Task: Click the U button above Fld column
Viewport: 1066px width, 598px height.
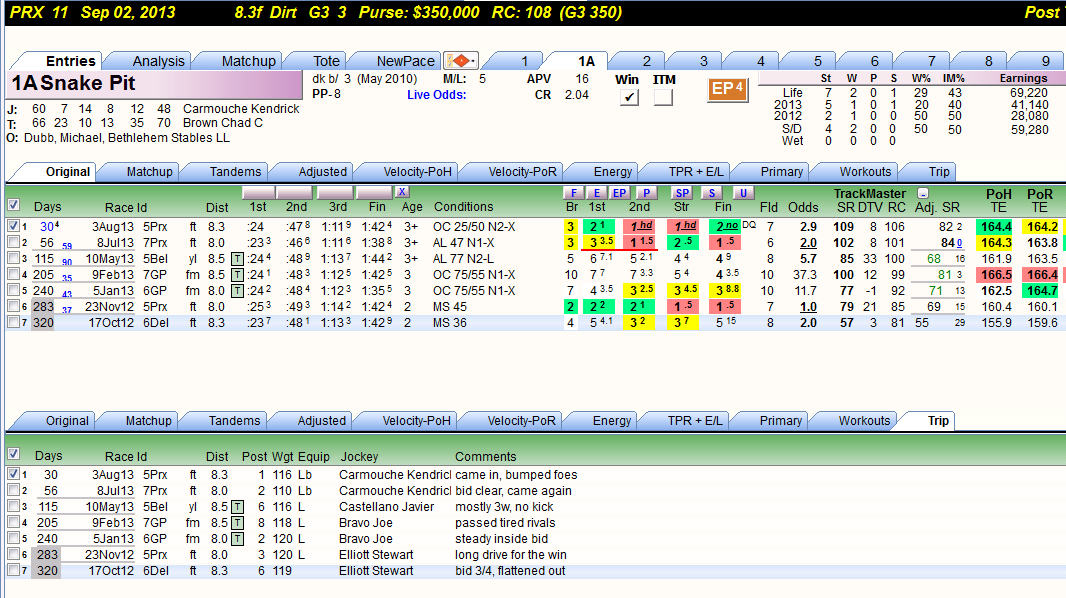Action: pyautogui.click(x=743, y=193)
